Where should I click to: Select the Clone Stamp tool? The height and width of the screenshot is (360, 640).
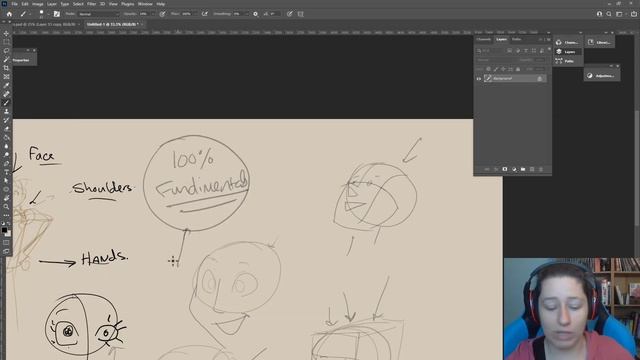click(x=6, y=111)
